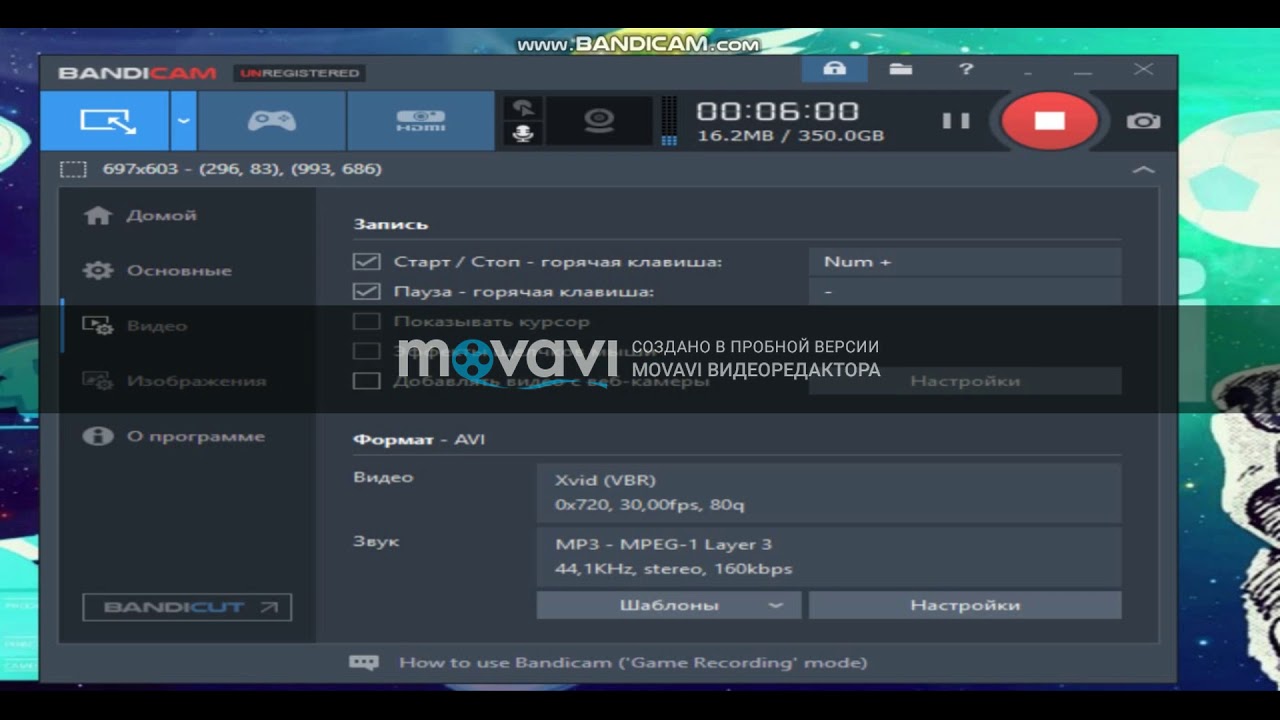
Task: Click the BANDICAM logo in title bar
Action: 137,73
